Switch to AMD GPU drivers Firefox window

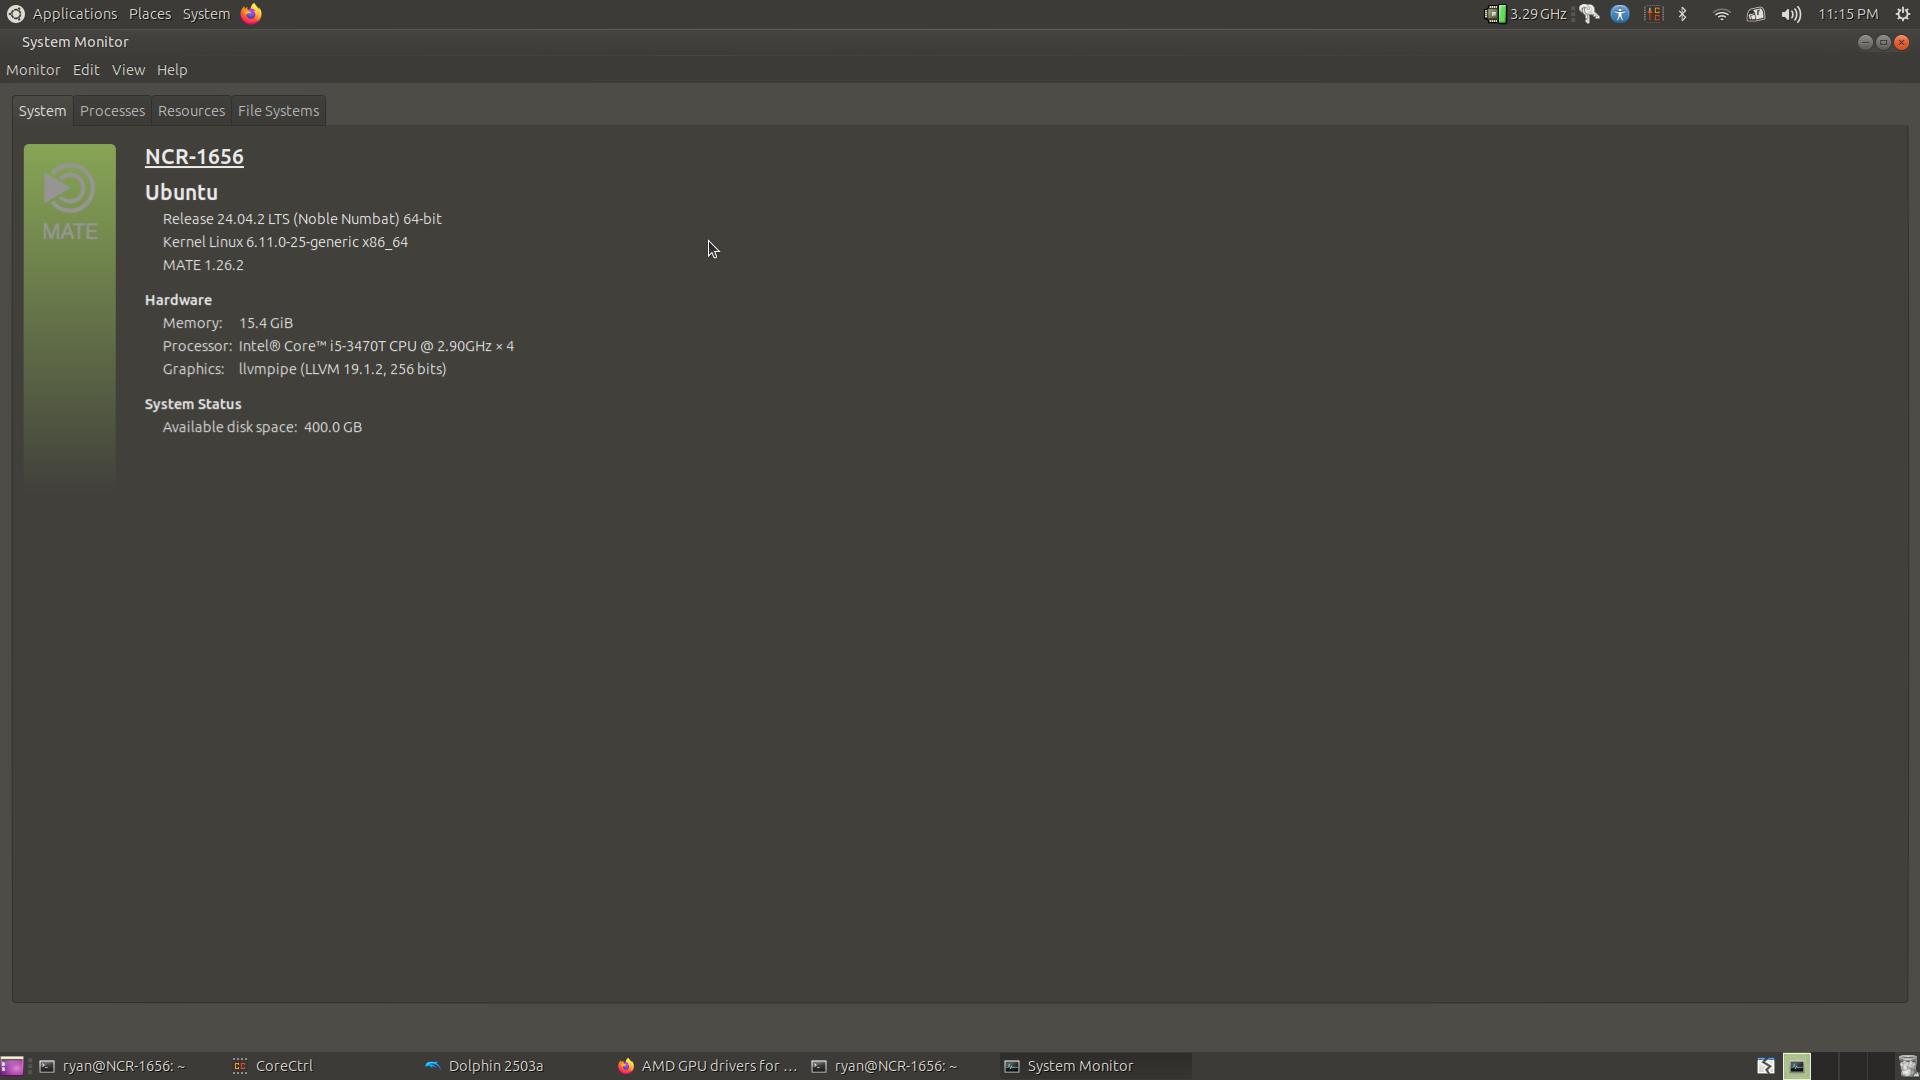tap(708, 1066)
